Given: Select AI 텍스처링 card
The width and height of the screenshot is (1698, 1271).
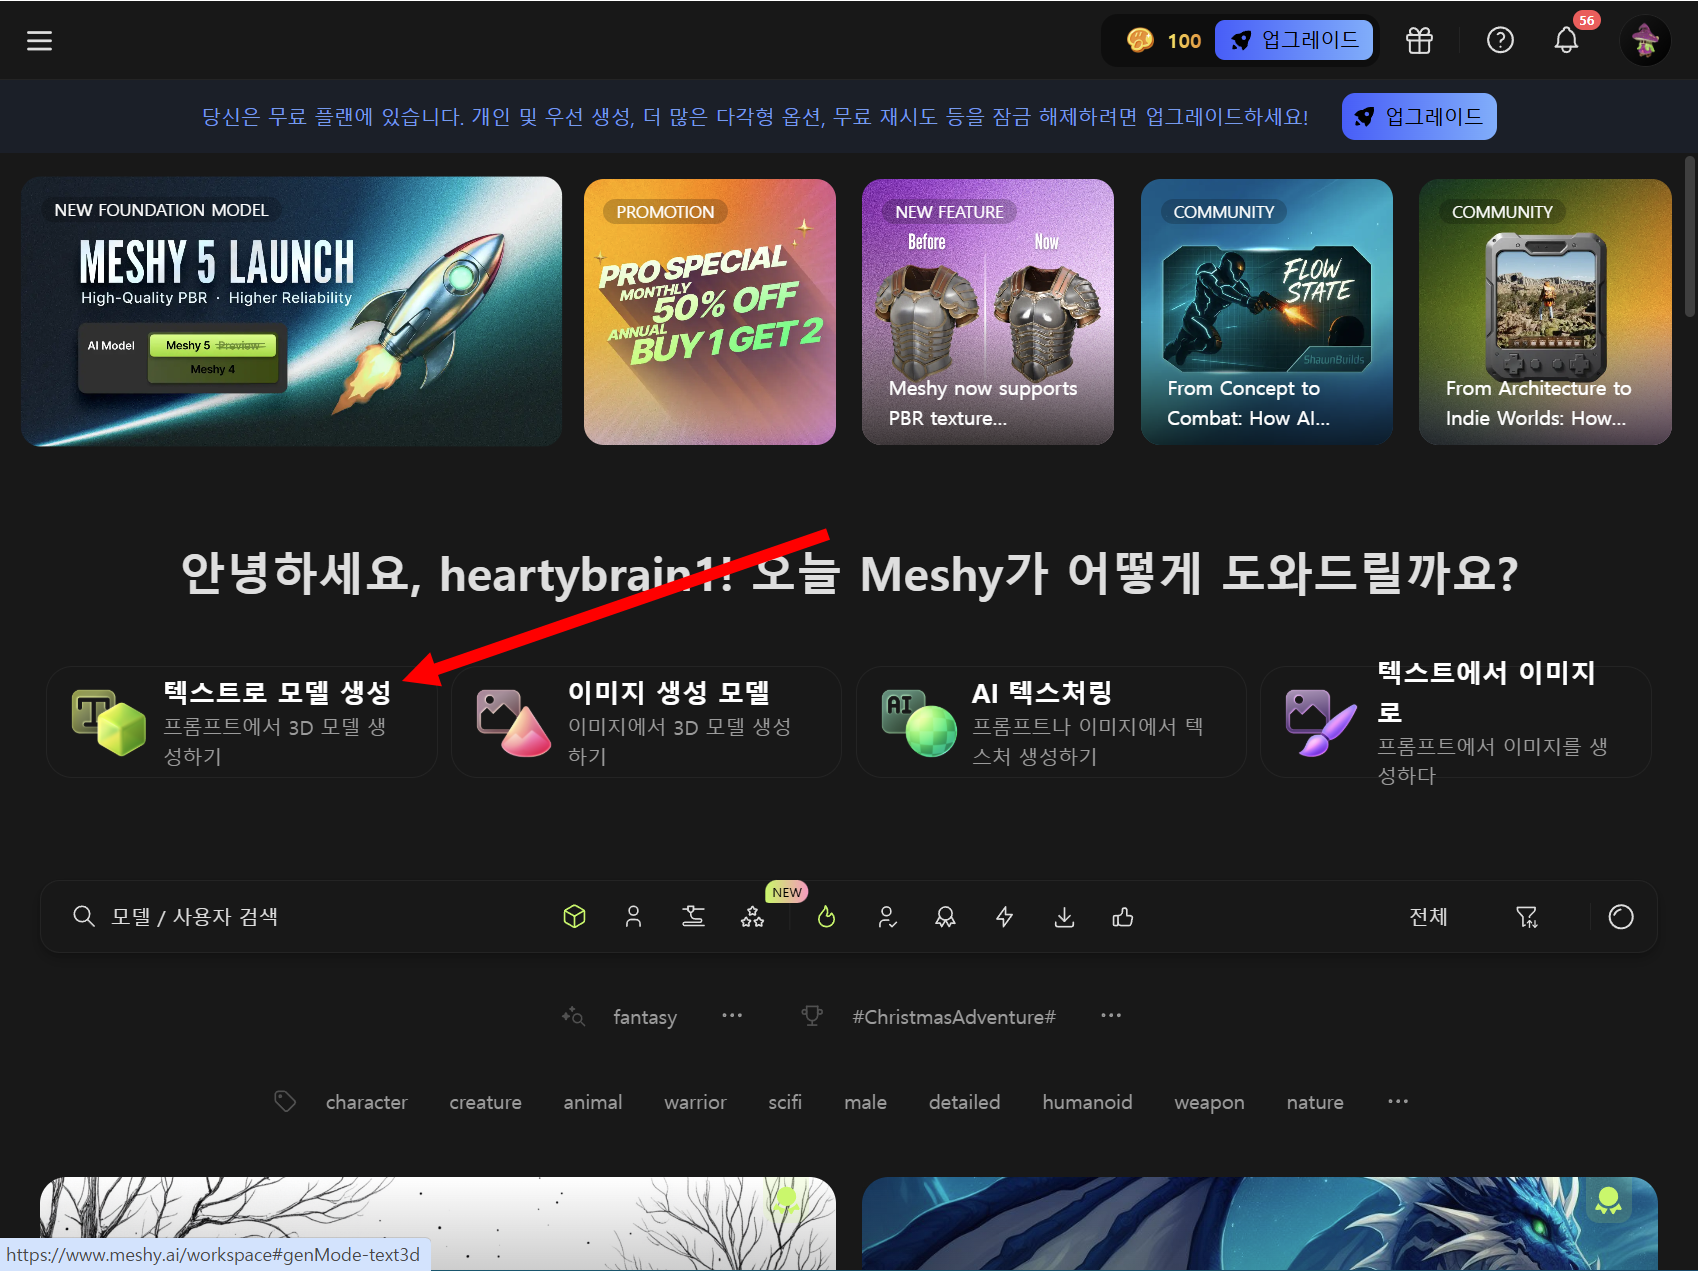Looking at the screenshot, I should pyautogui.click(x=1051, y=722).
